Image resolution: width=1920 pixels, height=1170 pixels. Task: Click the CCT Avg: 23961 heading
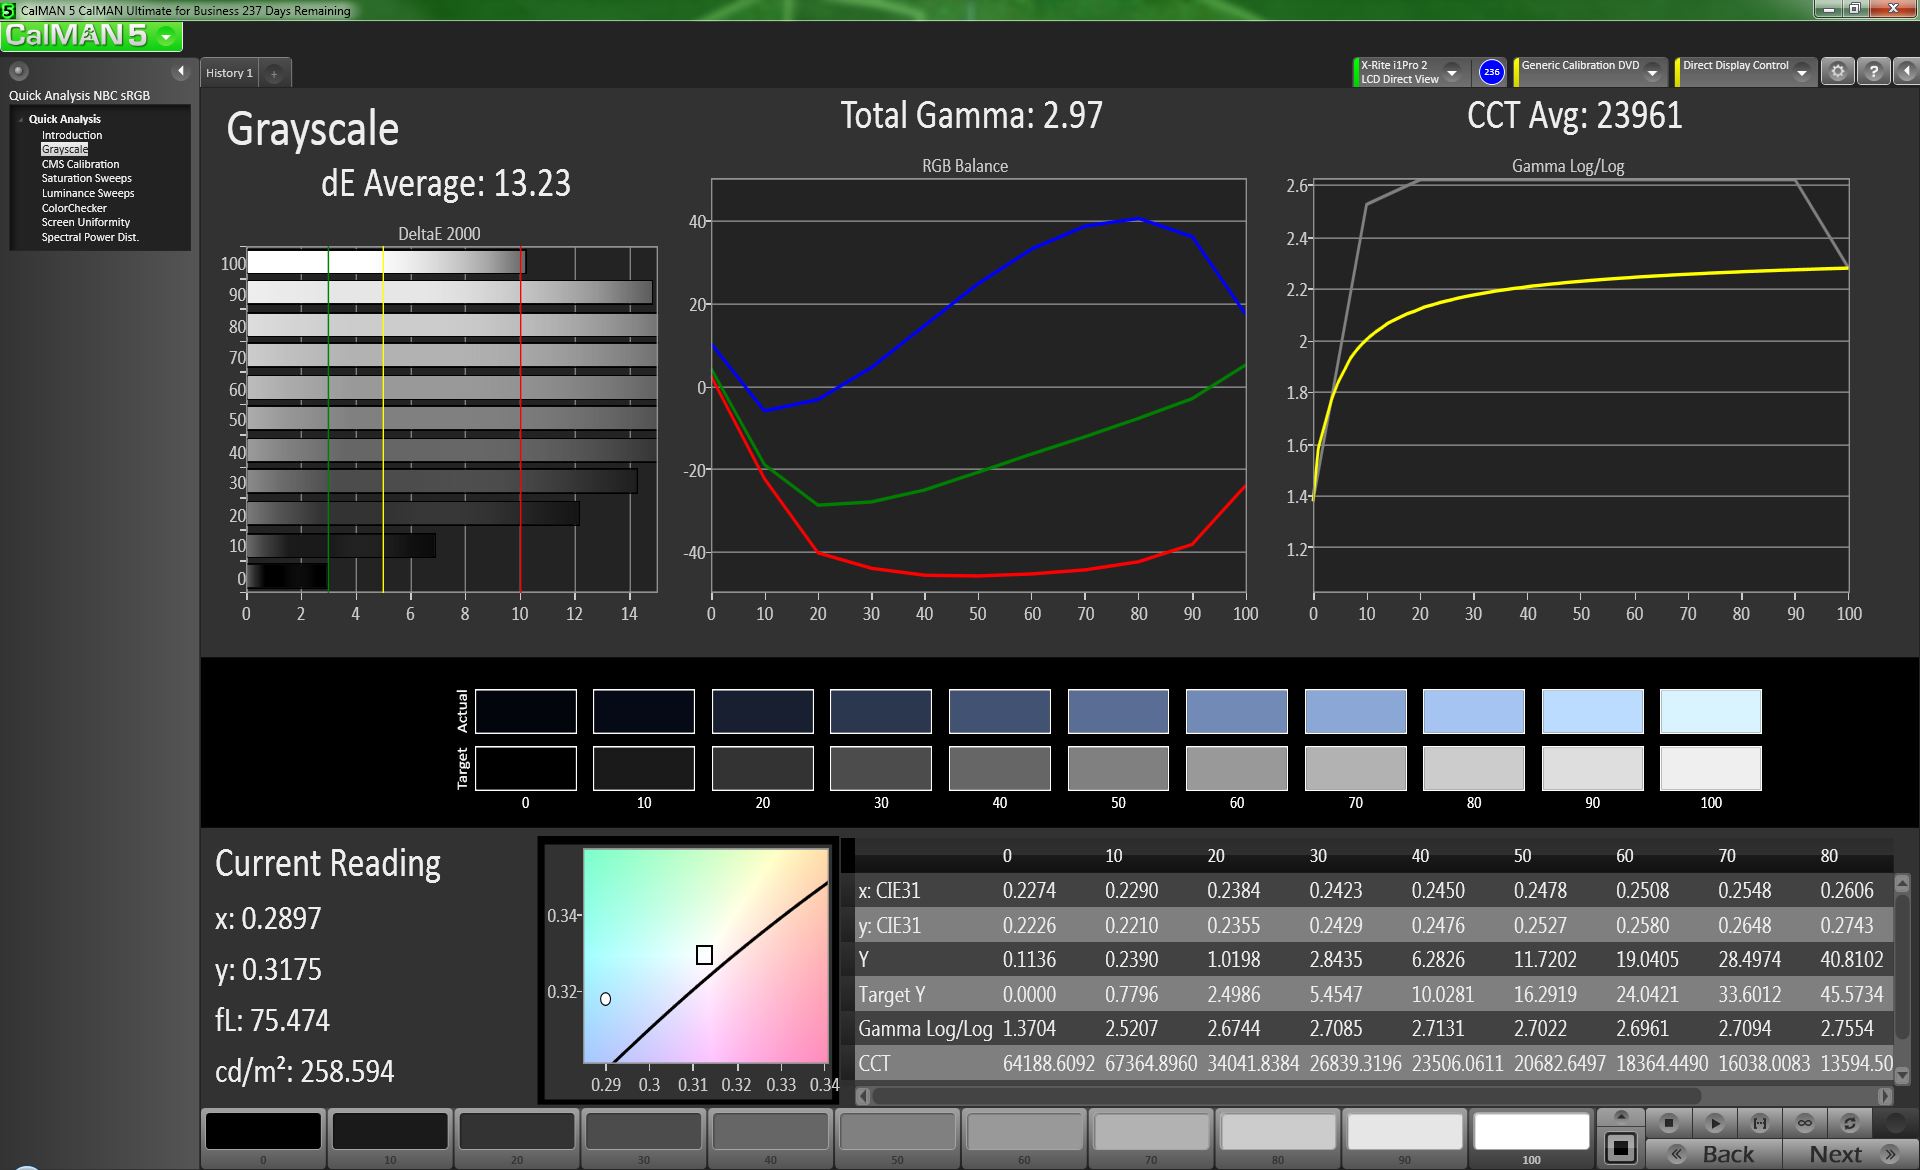1574,116
